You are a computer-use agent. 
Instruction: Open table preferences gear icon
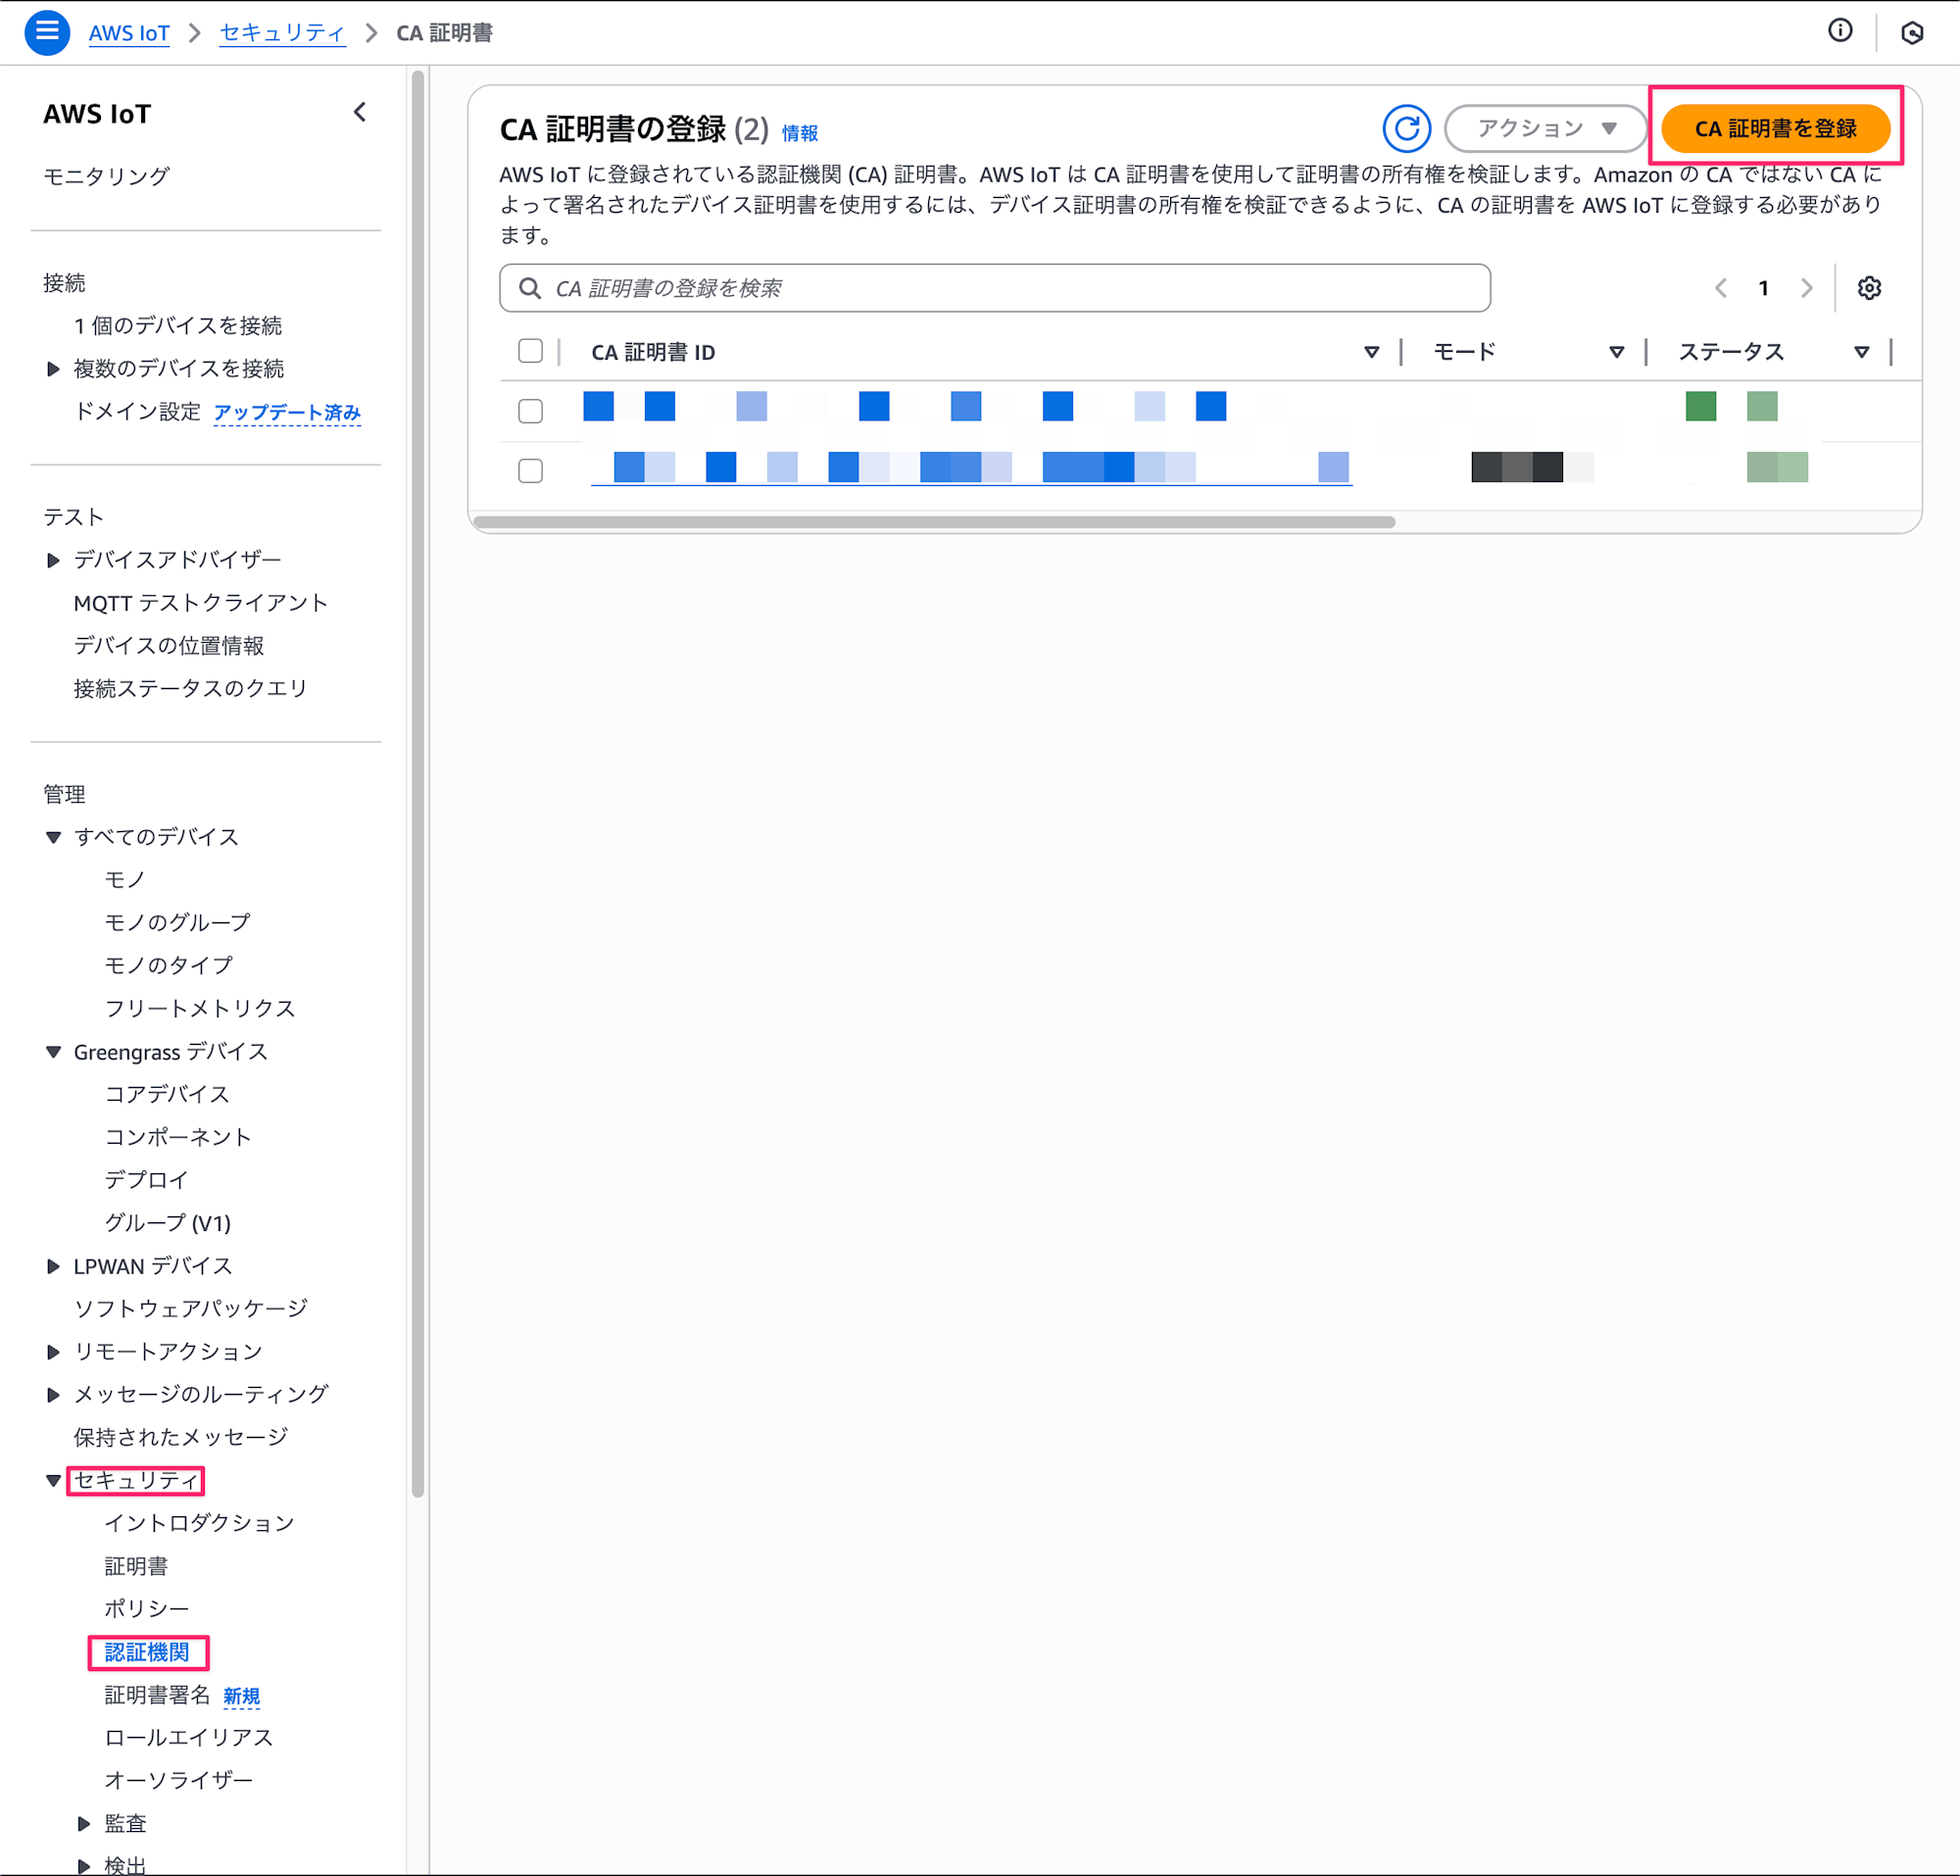[1869, 288]
